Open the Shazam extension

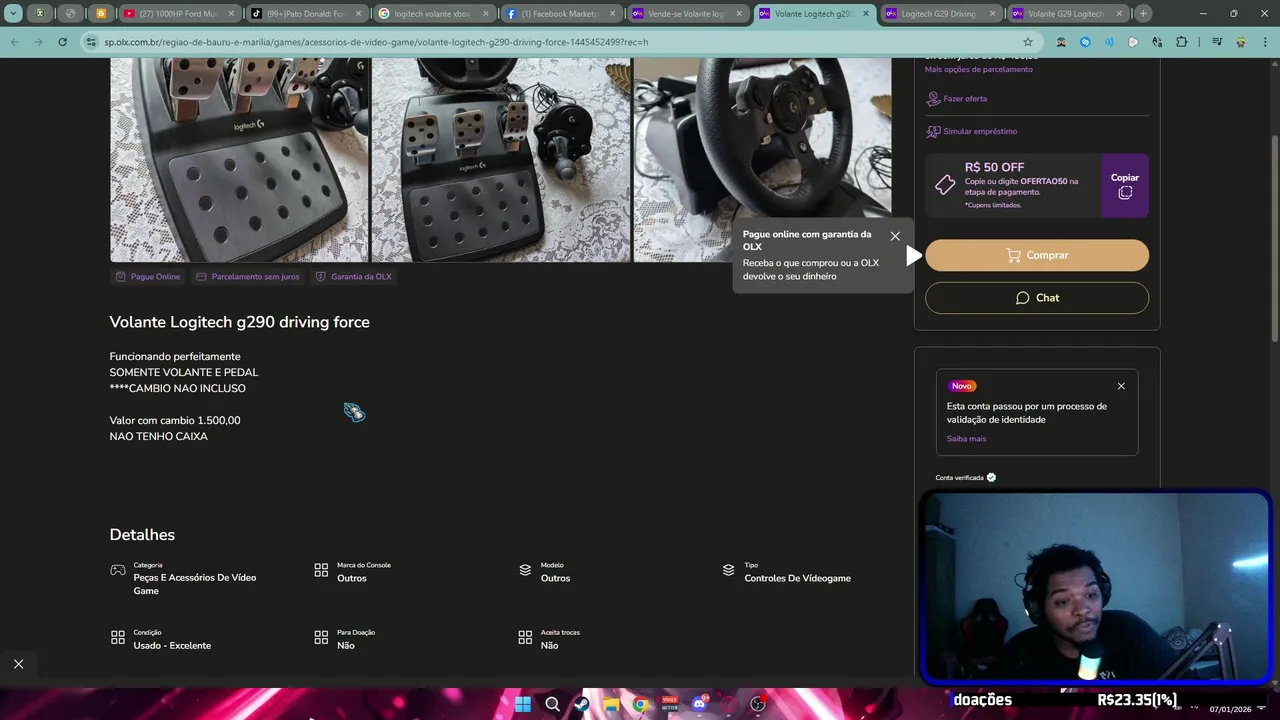click(1085, 42)
